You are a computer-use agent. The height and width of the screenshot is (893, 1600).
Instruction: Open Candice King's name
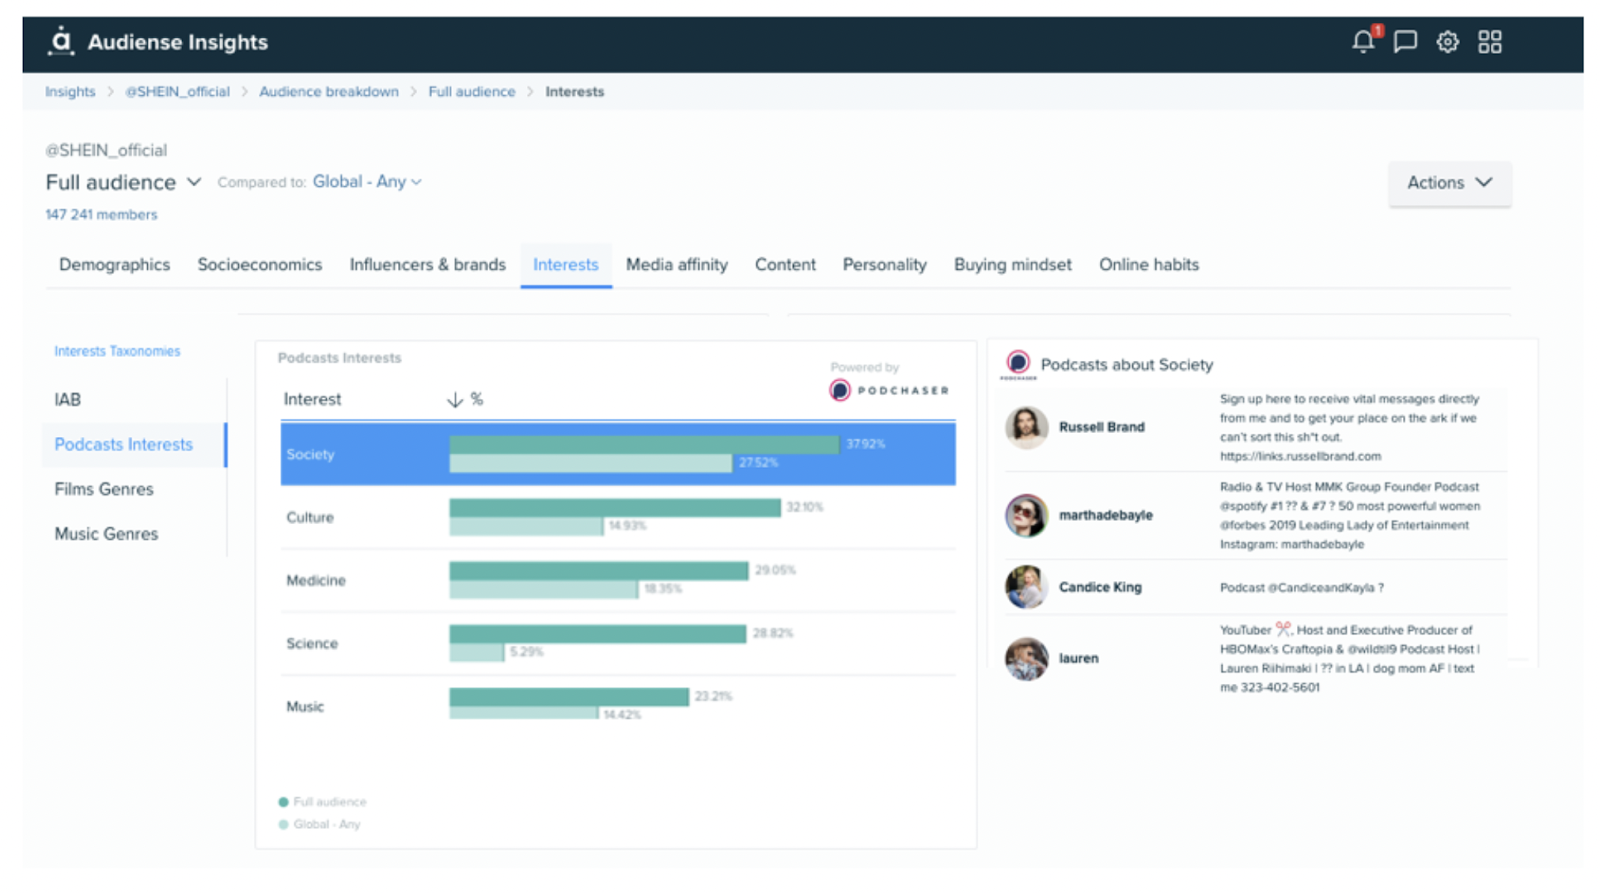tap(1100, 587)
